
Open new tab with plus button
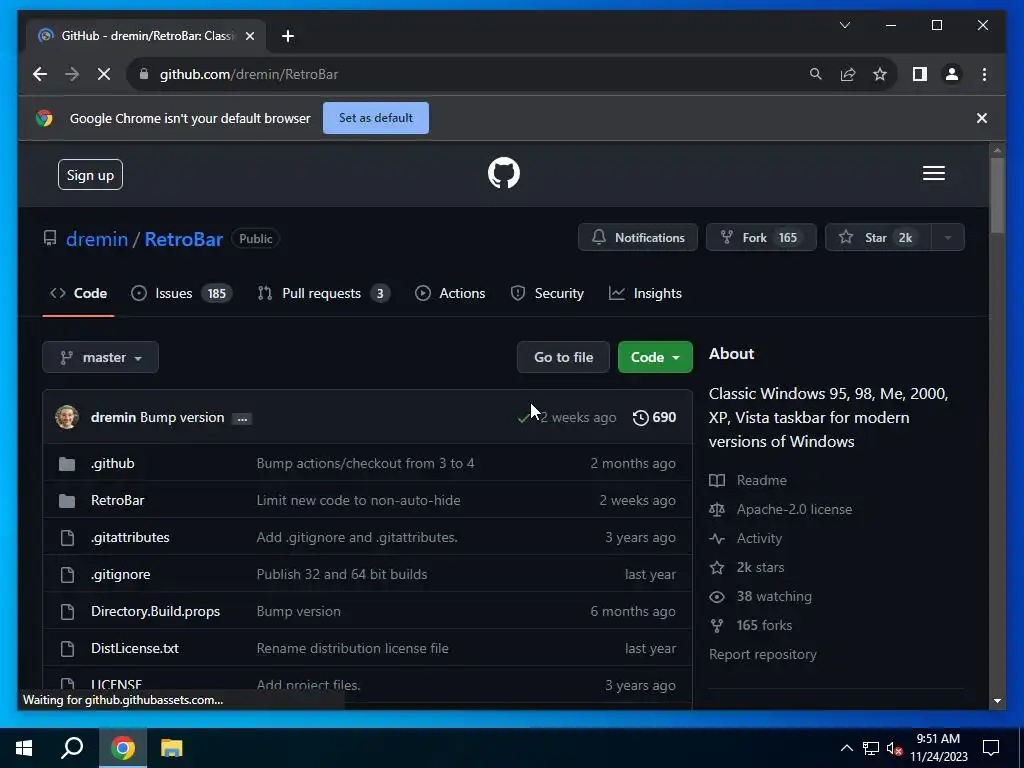(x=288, y=36)
